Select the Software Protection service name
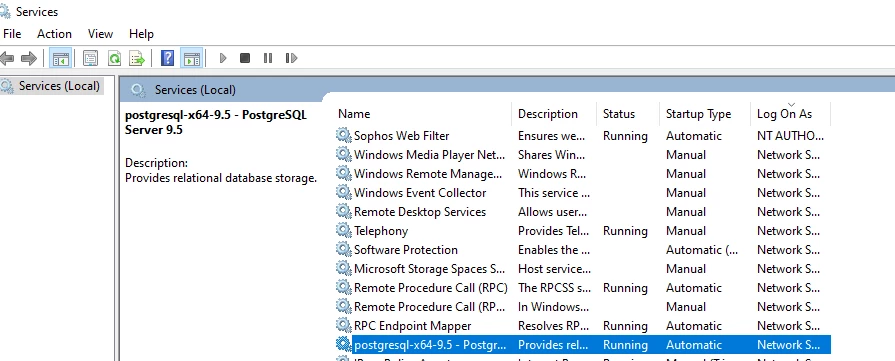Screen dimensions: 895x361 click(x=406, y=250)
